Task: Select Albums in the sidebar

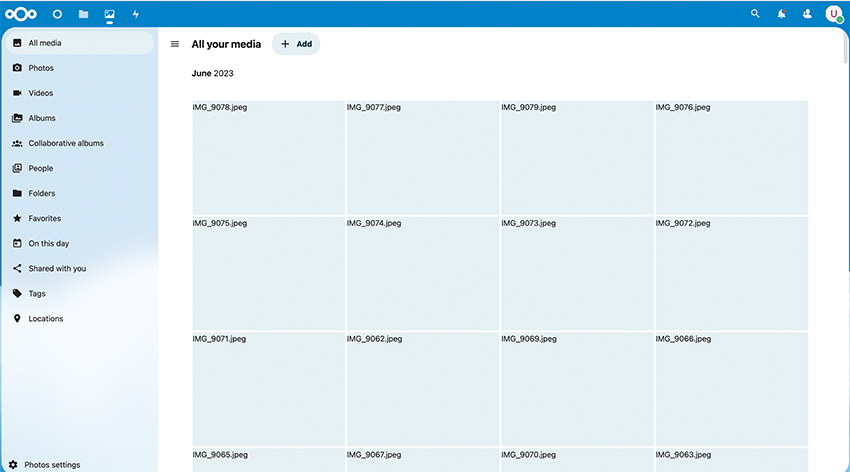Action: (x=42, y=118)
